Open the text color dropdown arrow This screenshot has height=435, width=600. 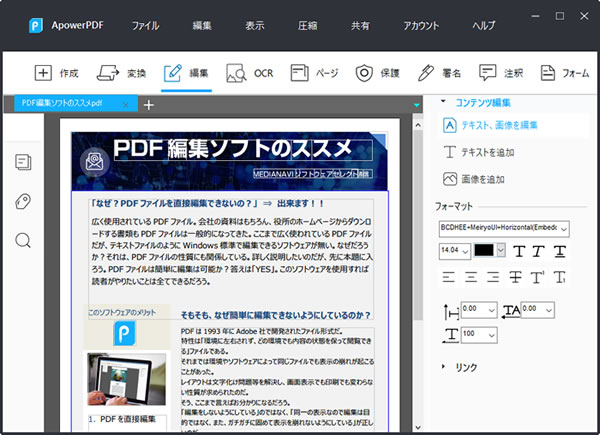[501, 250]
